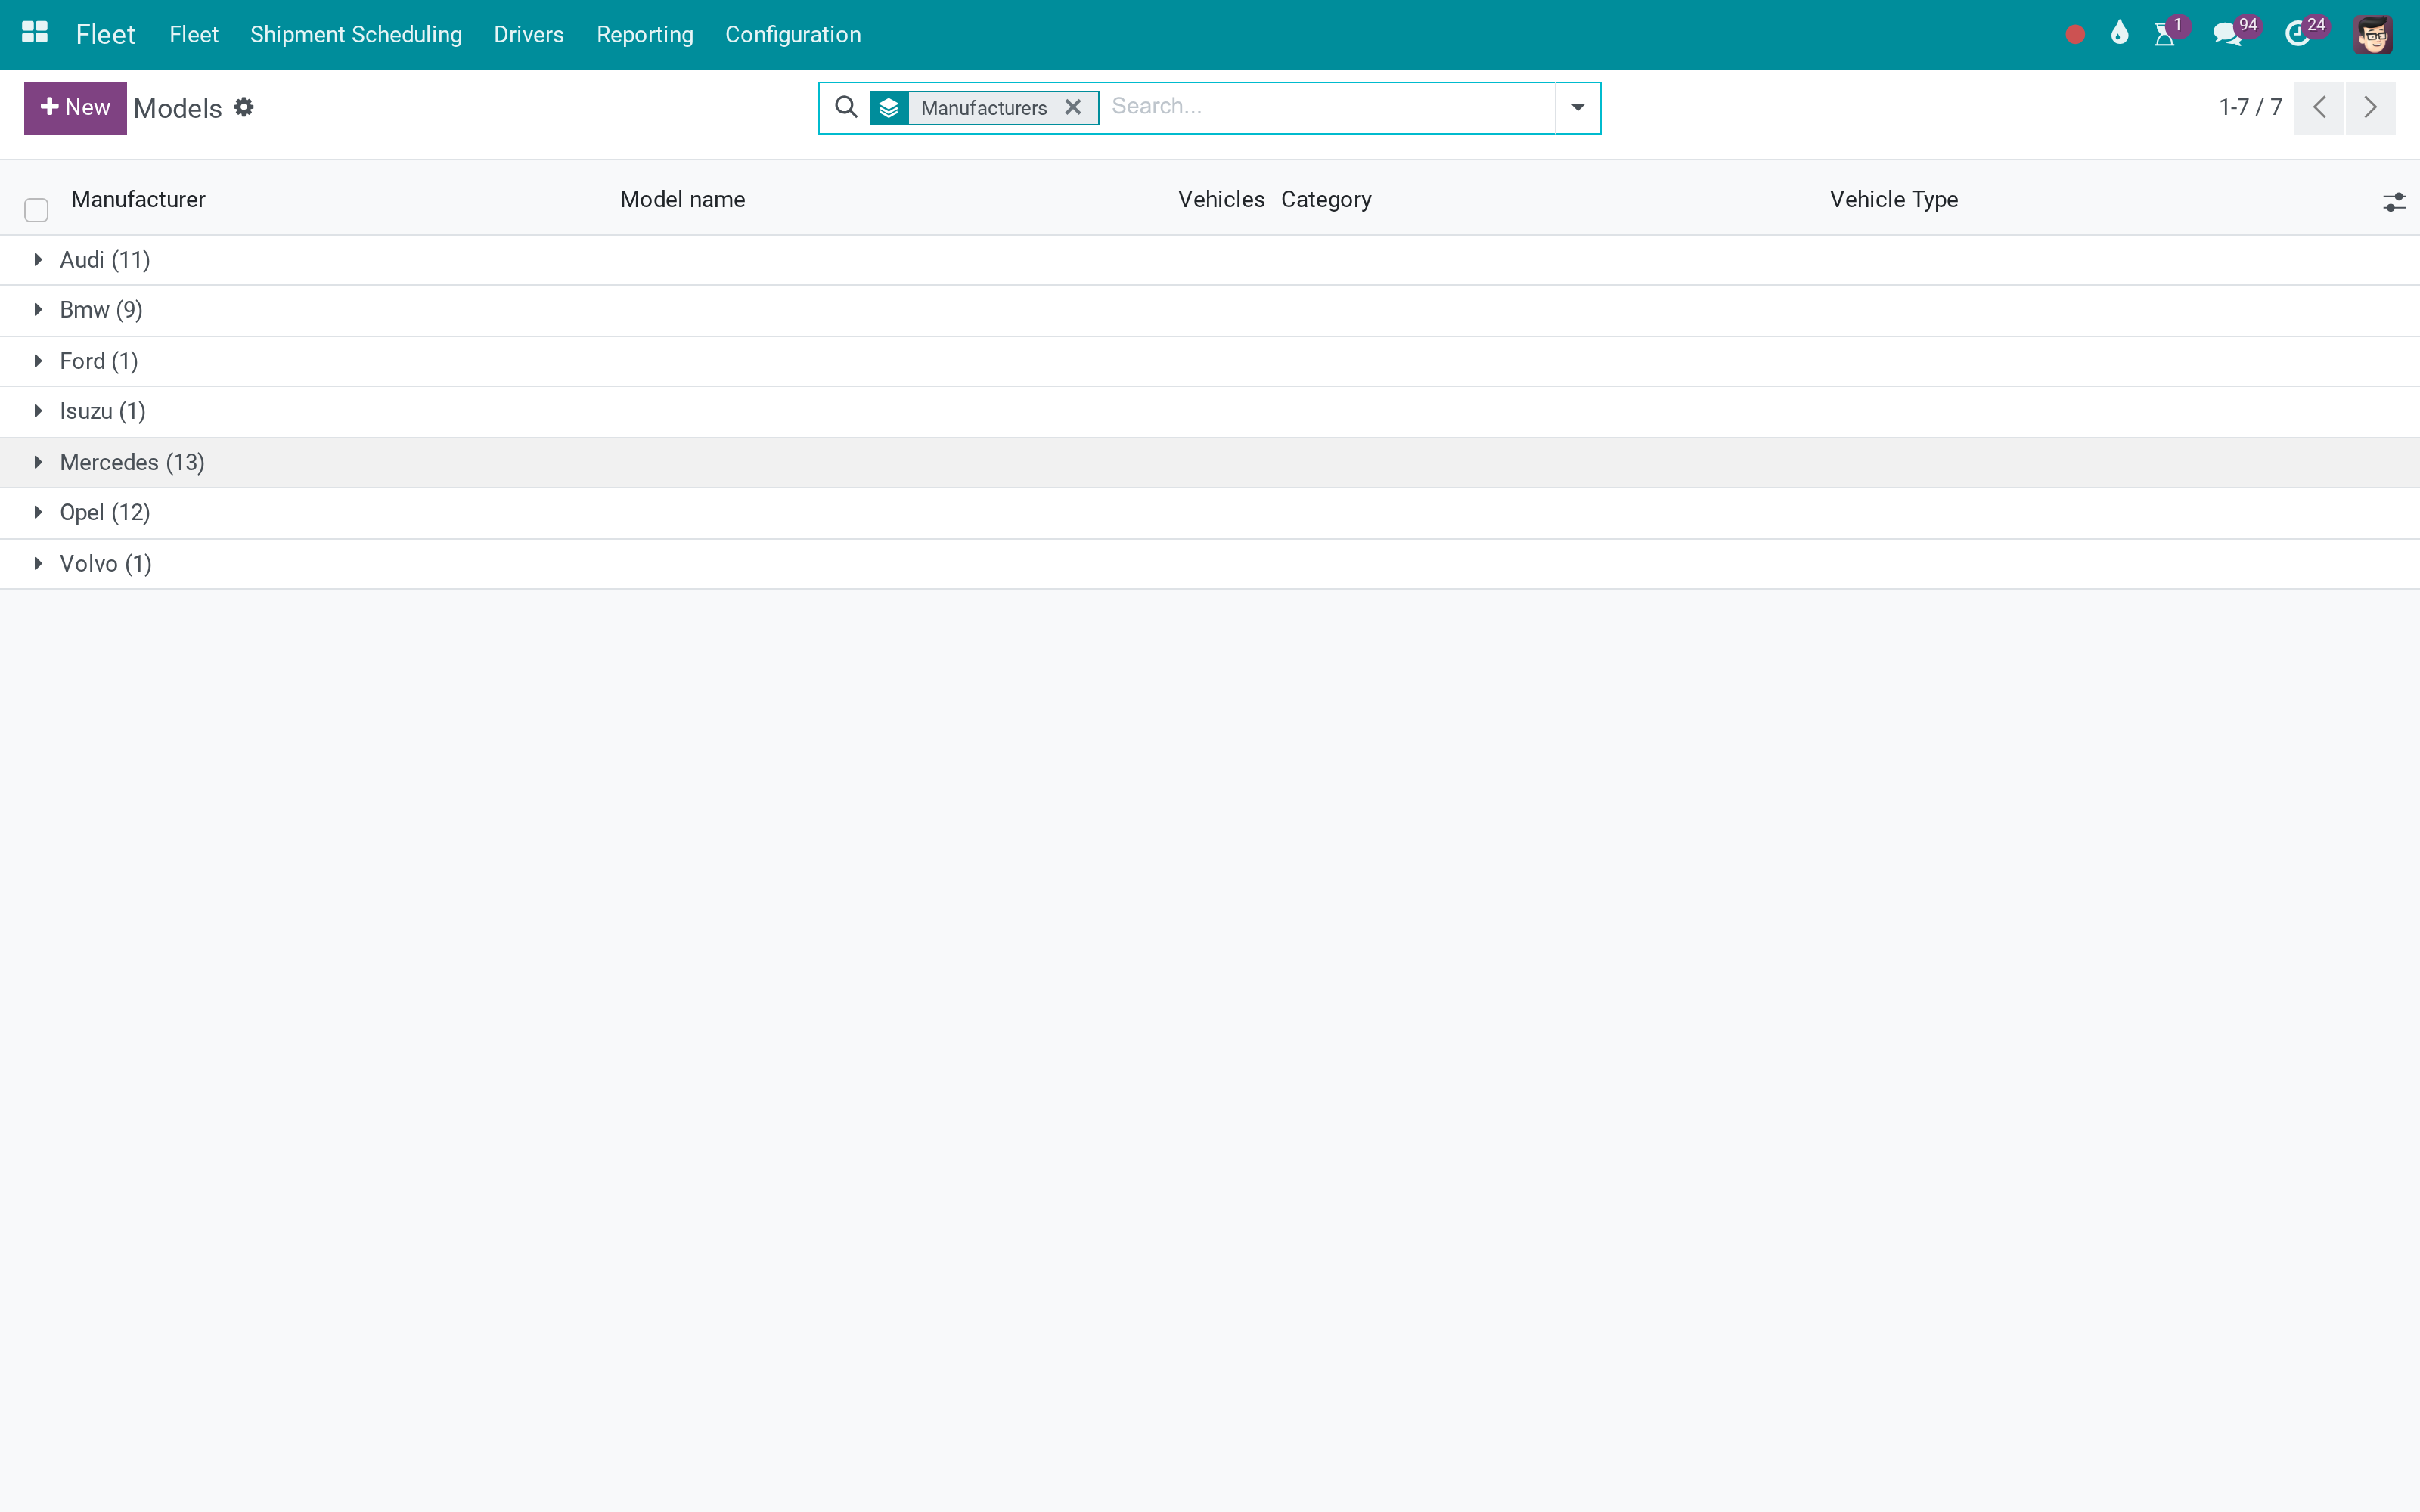Click the 1-7 / 7 pager counter
2420x1512 pixels.
[x=2250, y=107]
